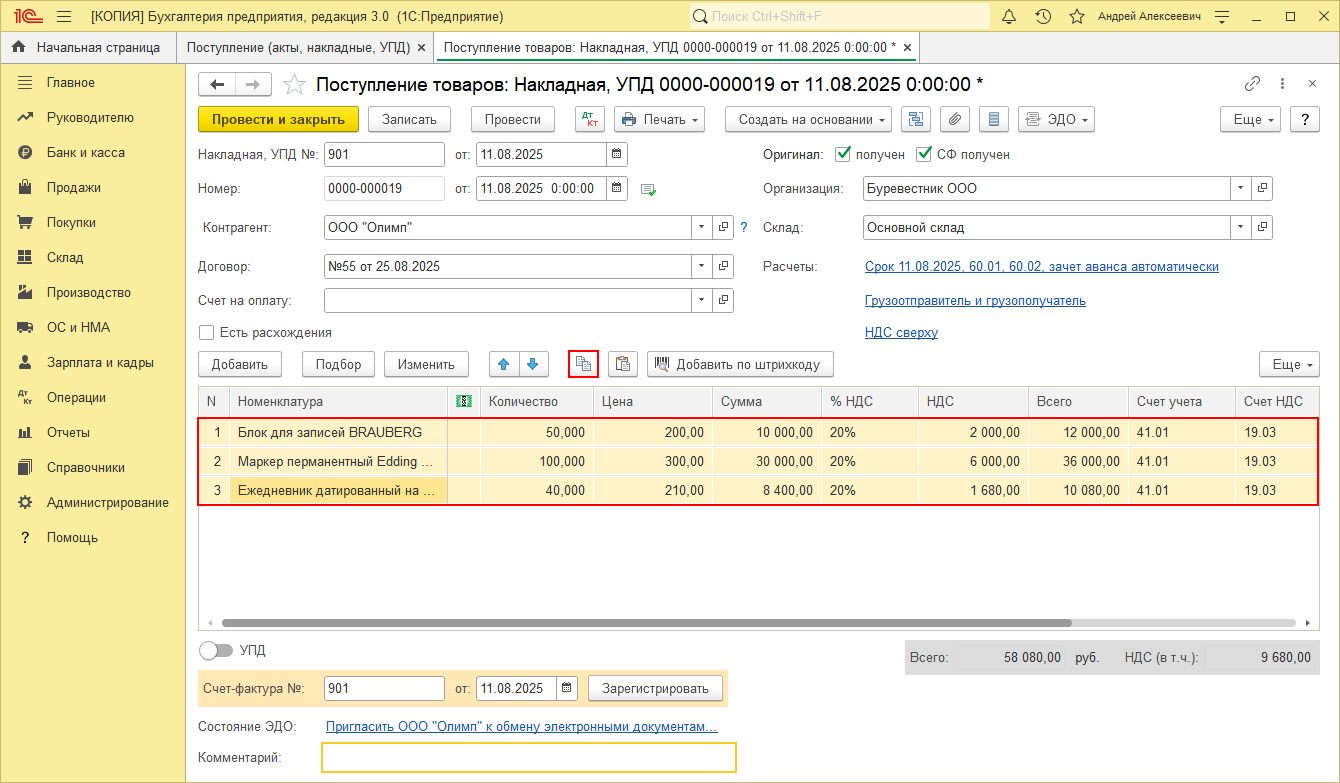Open the Печать dropdown menu

[659, 119]
